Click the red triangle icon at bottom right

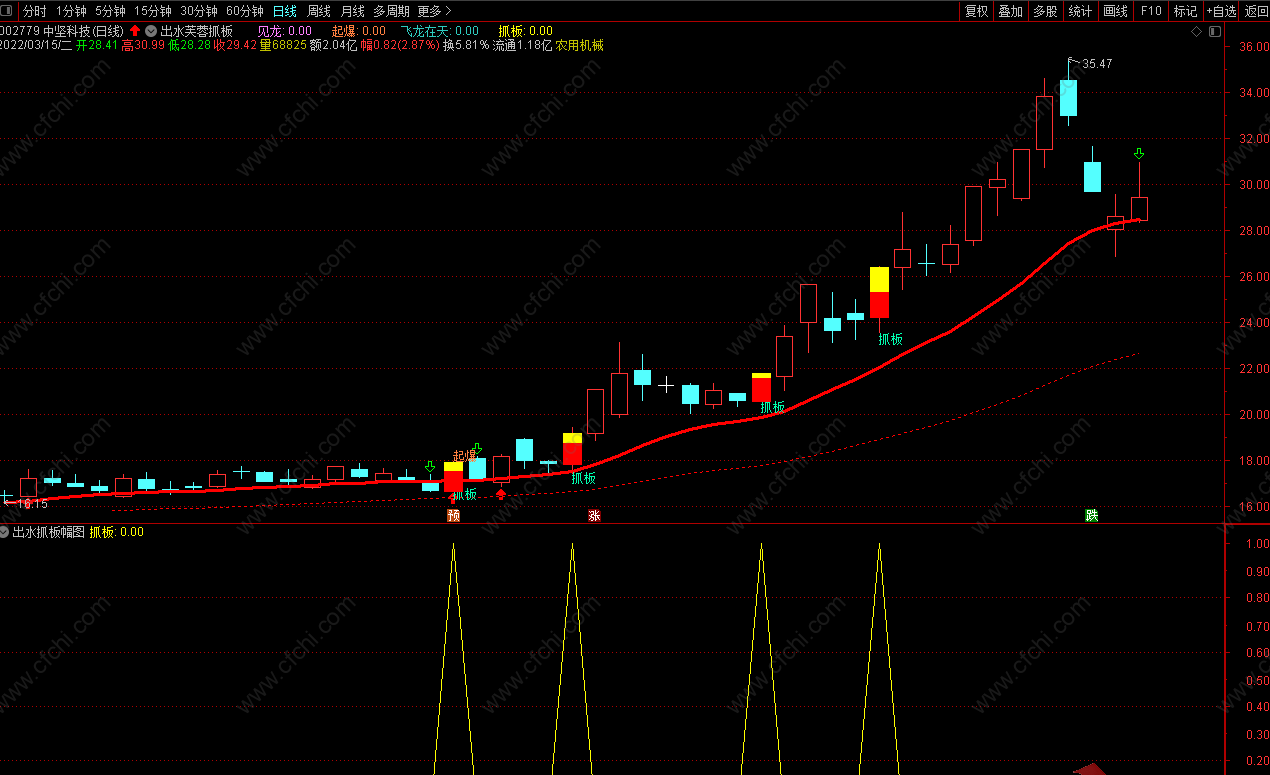[1091, 769]
